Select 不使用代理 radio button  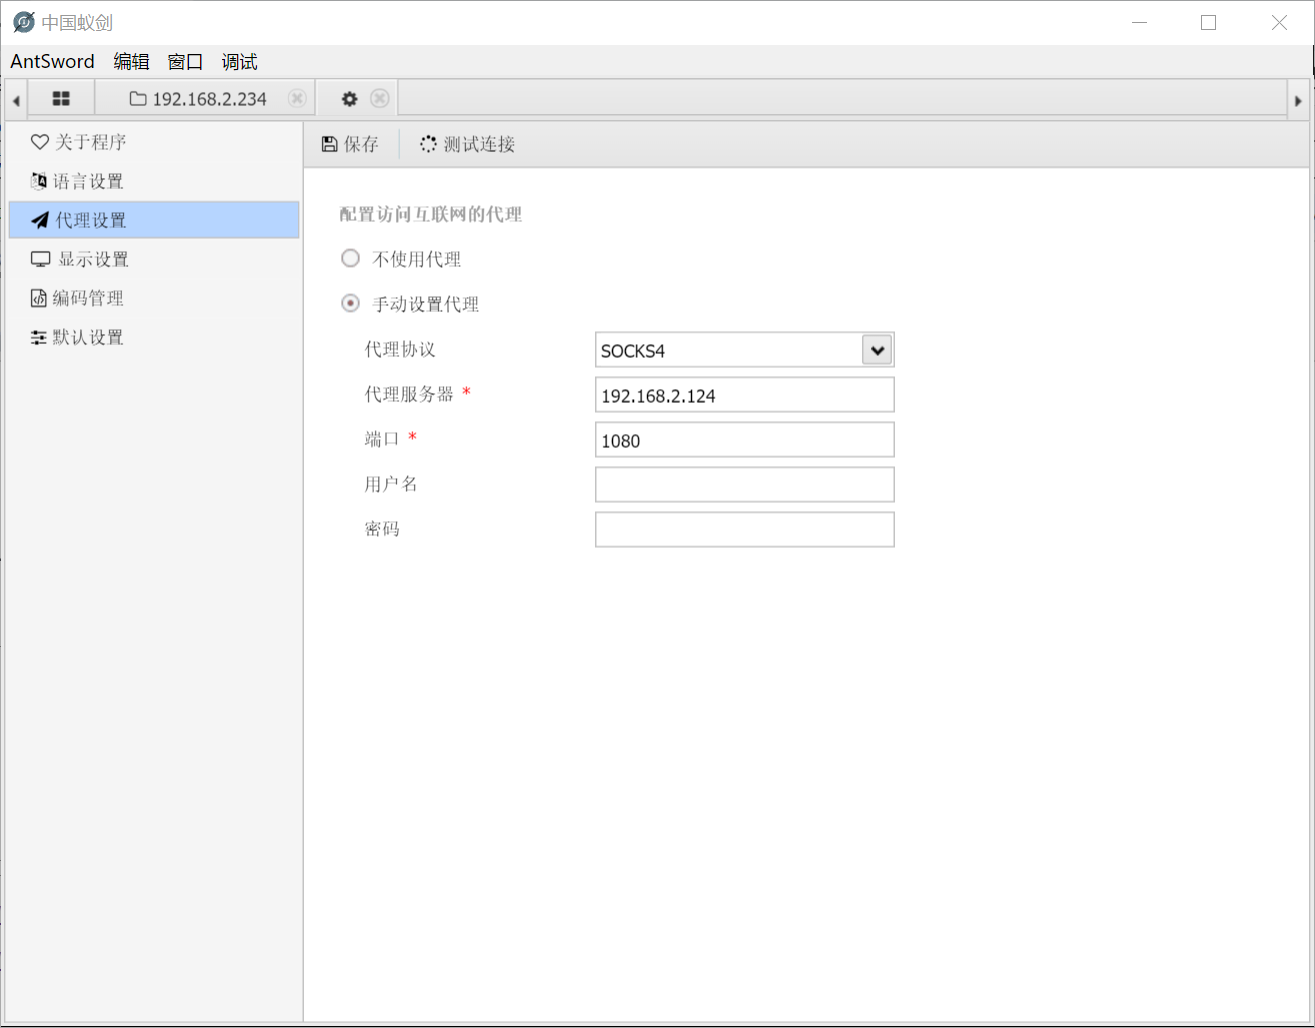coord(350,259)
